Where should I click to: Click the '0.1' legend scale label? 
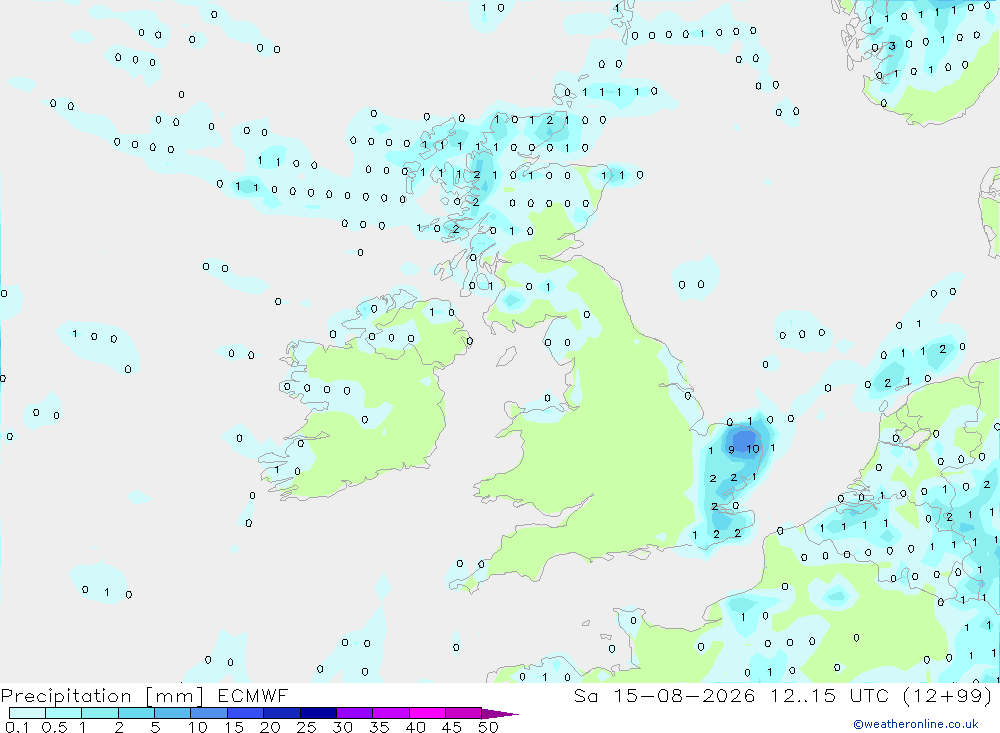point(17,727)
